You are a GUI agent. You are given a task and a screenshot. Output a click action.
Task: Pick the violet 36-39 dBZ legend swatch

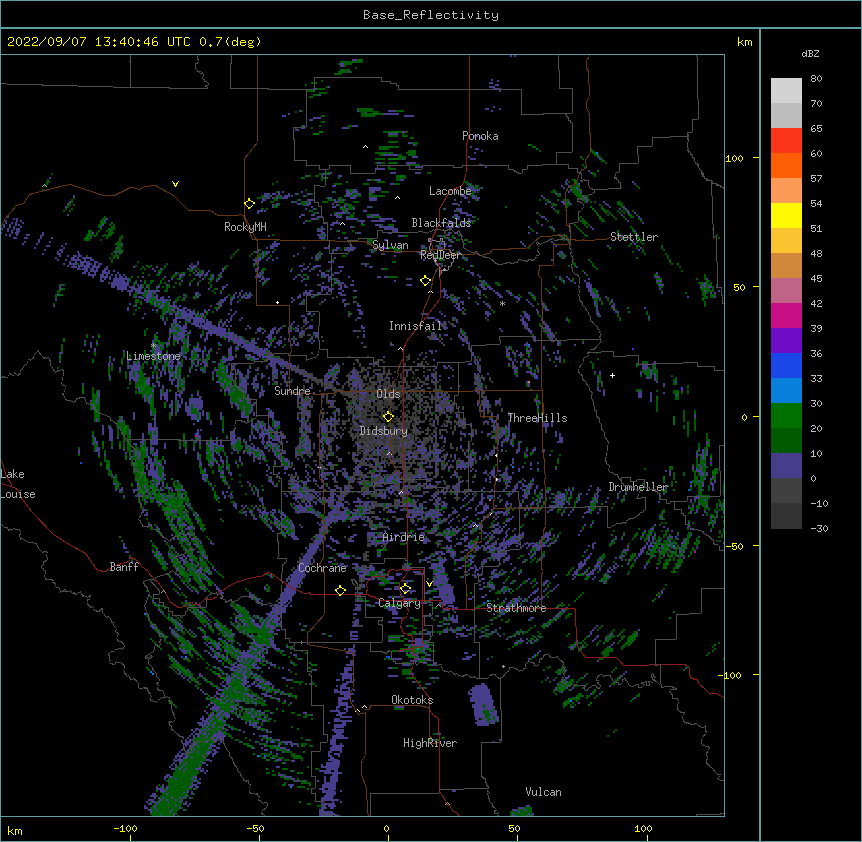pos(786,341)
